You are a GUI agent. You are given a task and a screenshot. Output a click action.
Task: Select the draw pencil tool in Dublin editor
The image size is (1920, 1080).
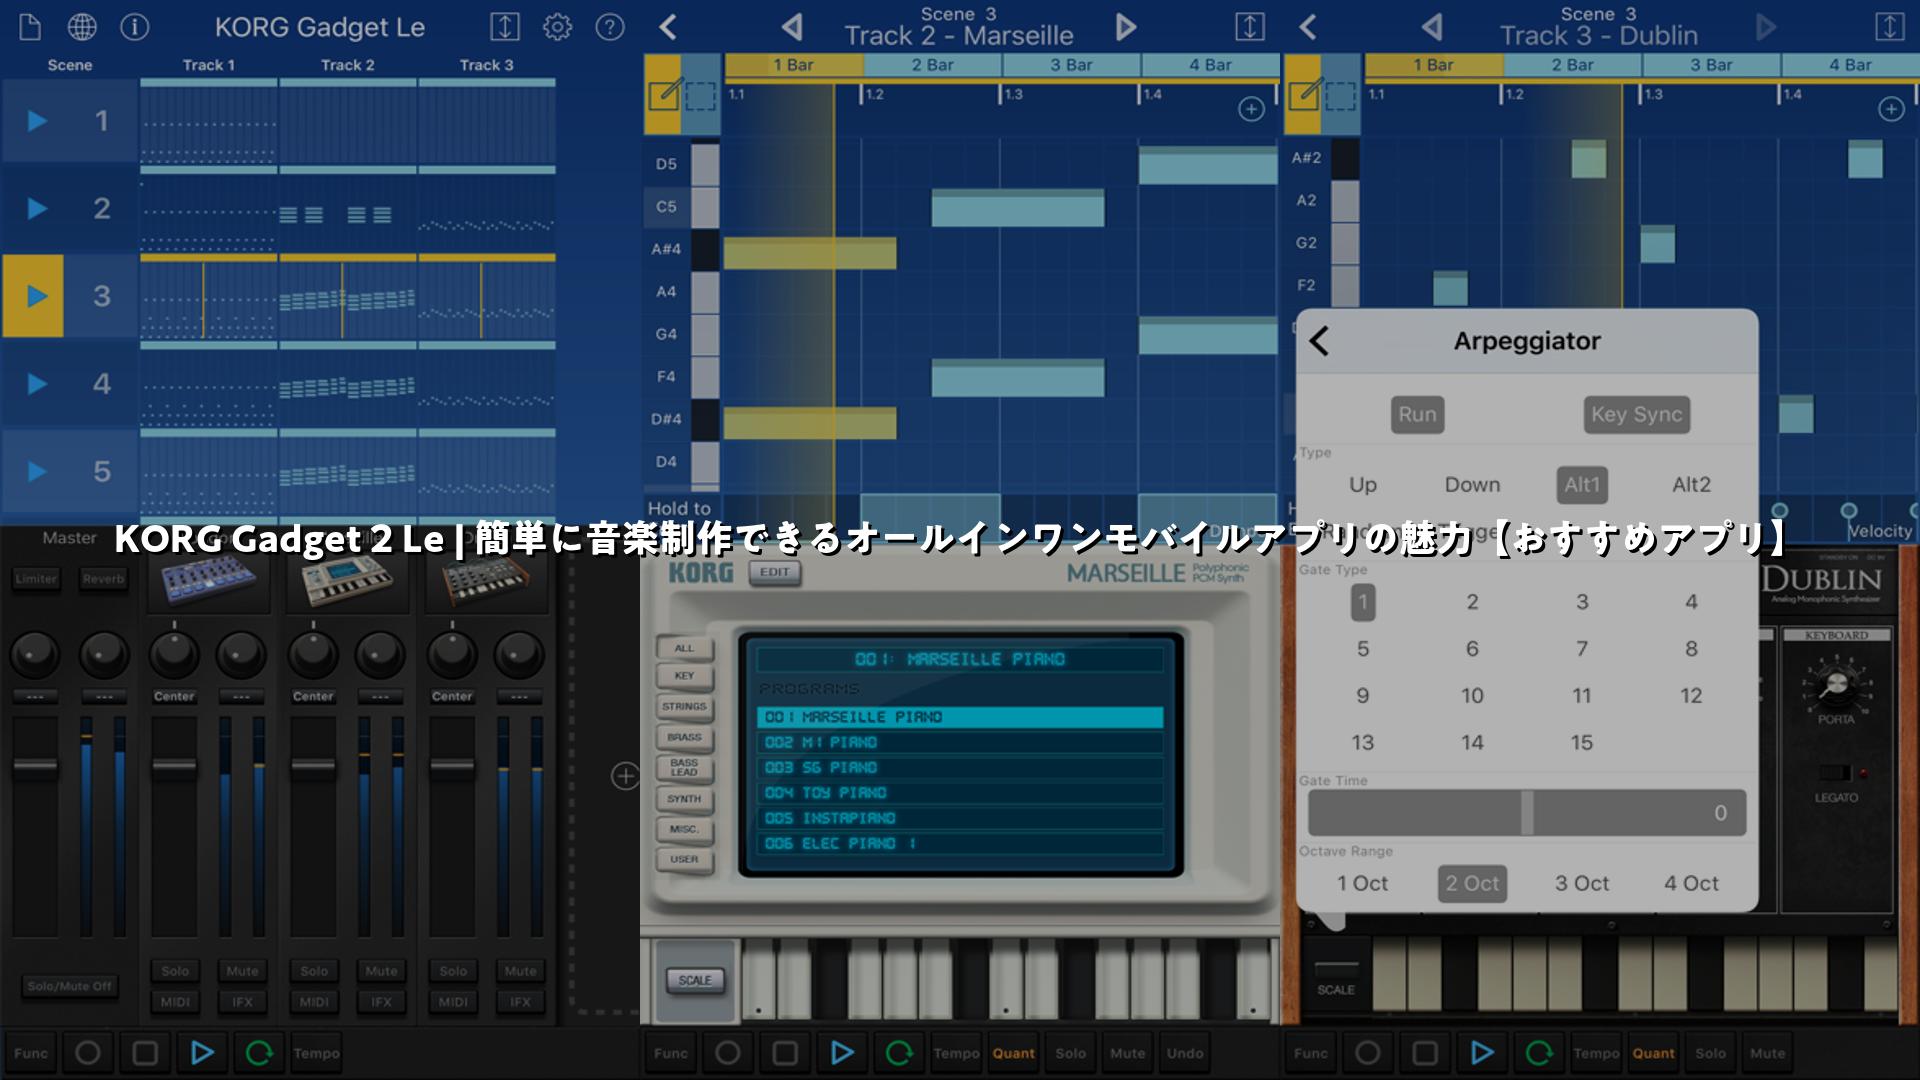1303,94
